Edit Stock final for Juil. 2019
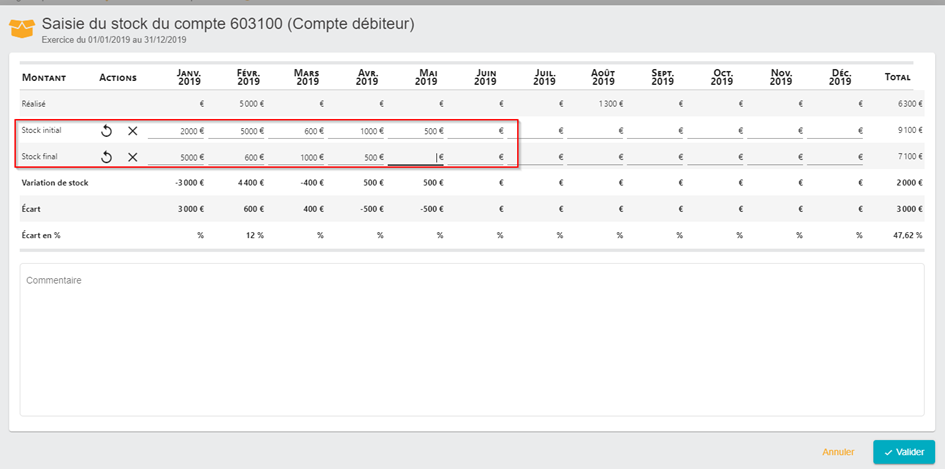This screenshot has height=469, width=945. 535,157
